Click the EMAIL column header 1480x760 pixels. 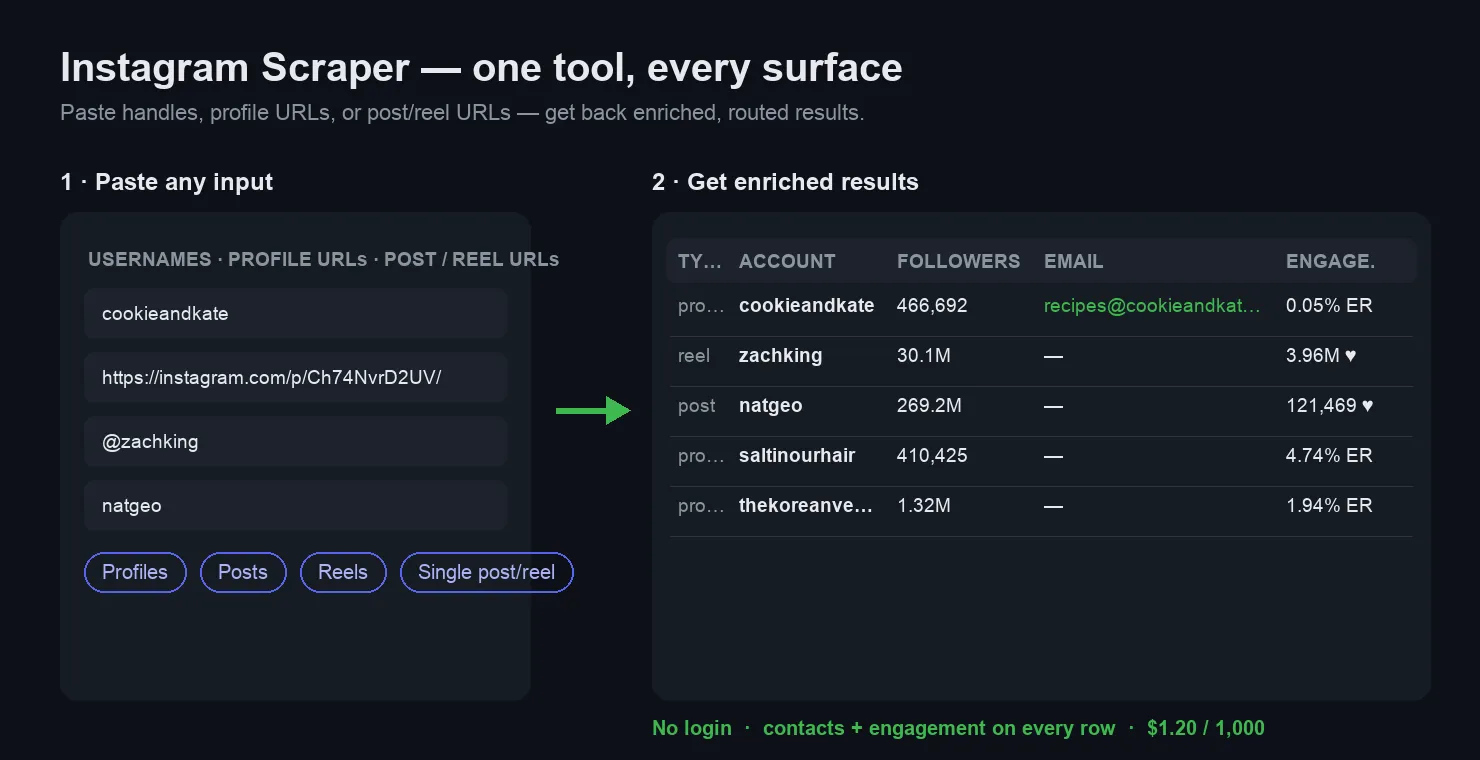(x=1073, y=261)
